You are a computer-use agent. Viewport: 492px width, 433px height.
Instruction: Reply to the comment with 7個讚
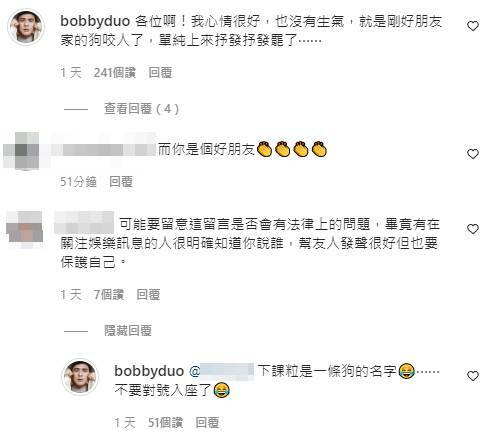pyautogui.click(x=148, y=294)
